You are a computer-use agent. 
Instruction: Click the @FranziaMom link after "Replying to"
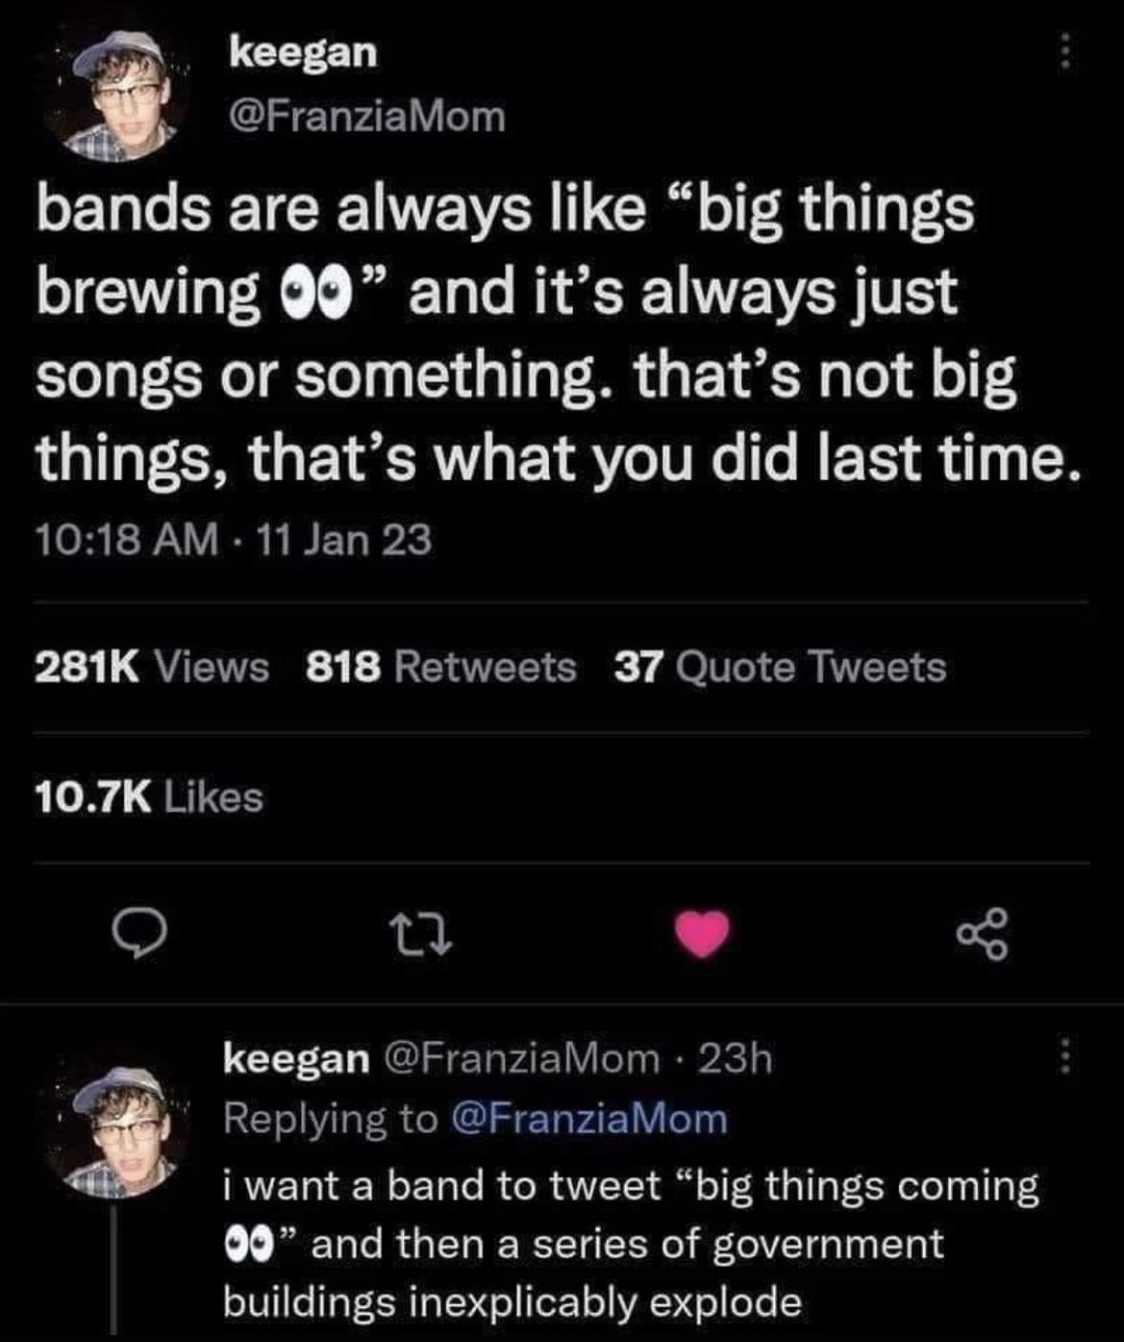point(590,1118)
